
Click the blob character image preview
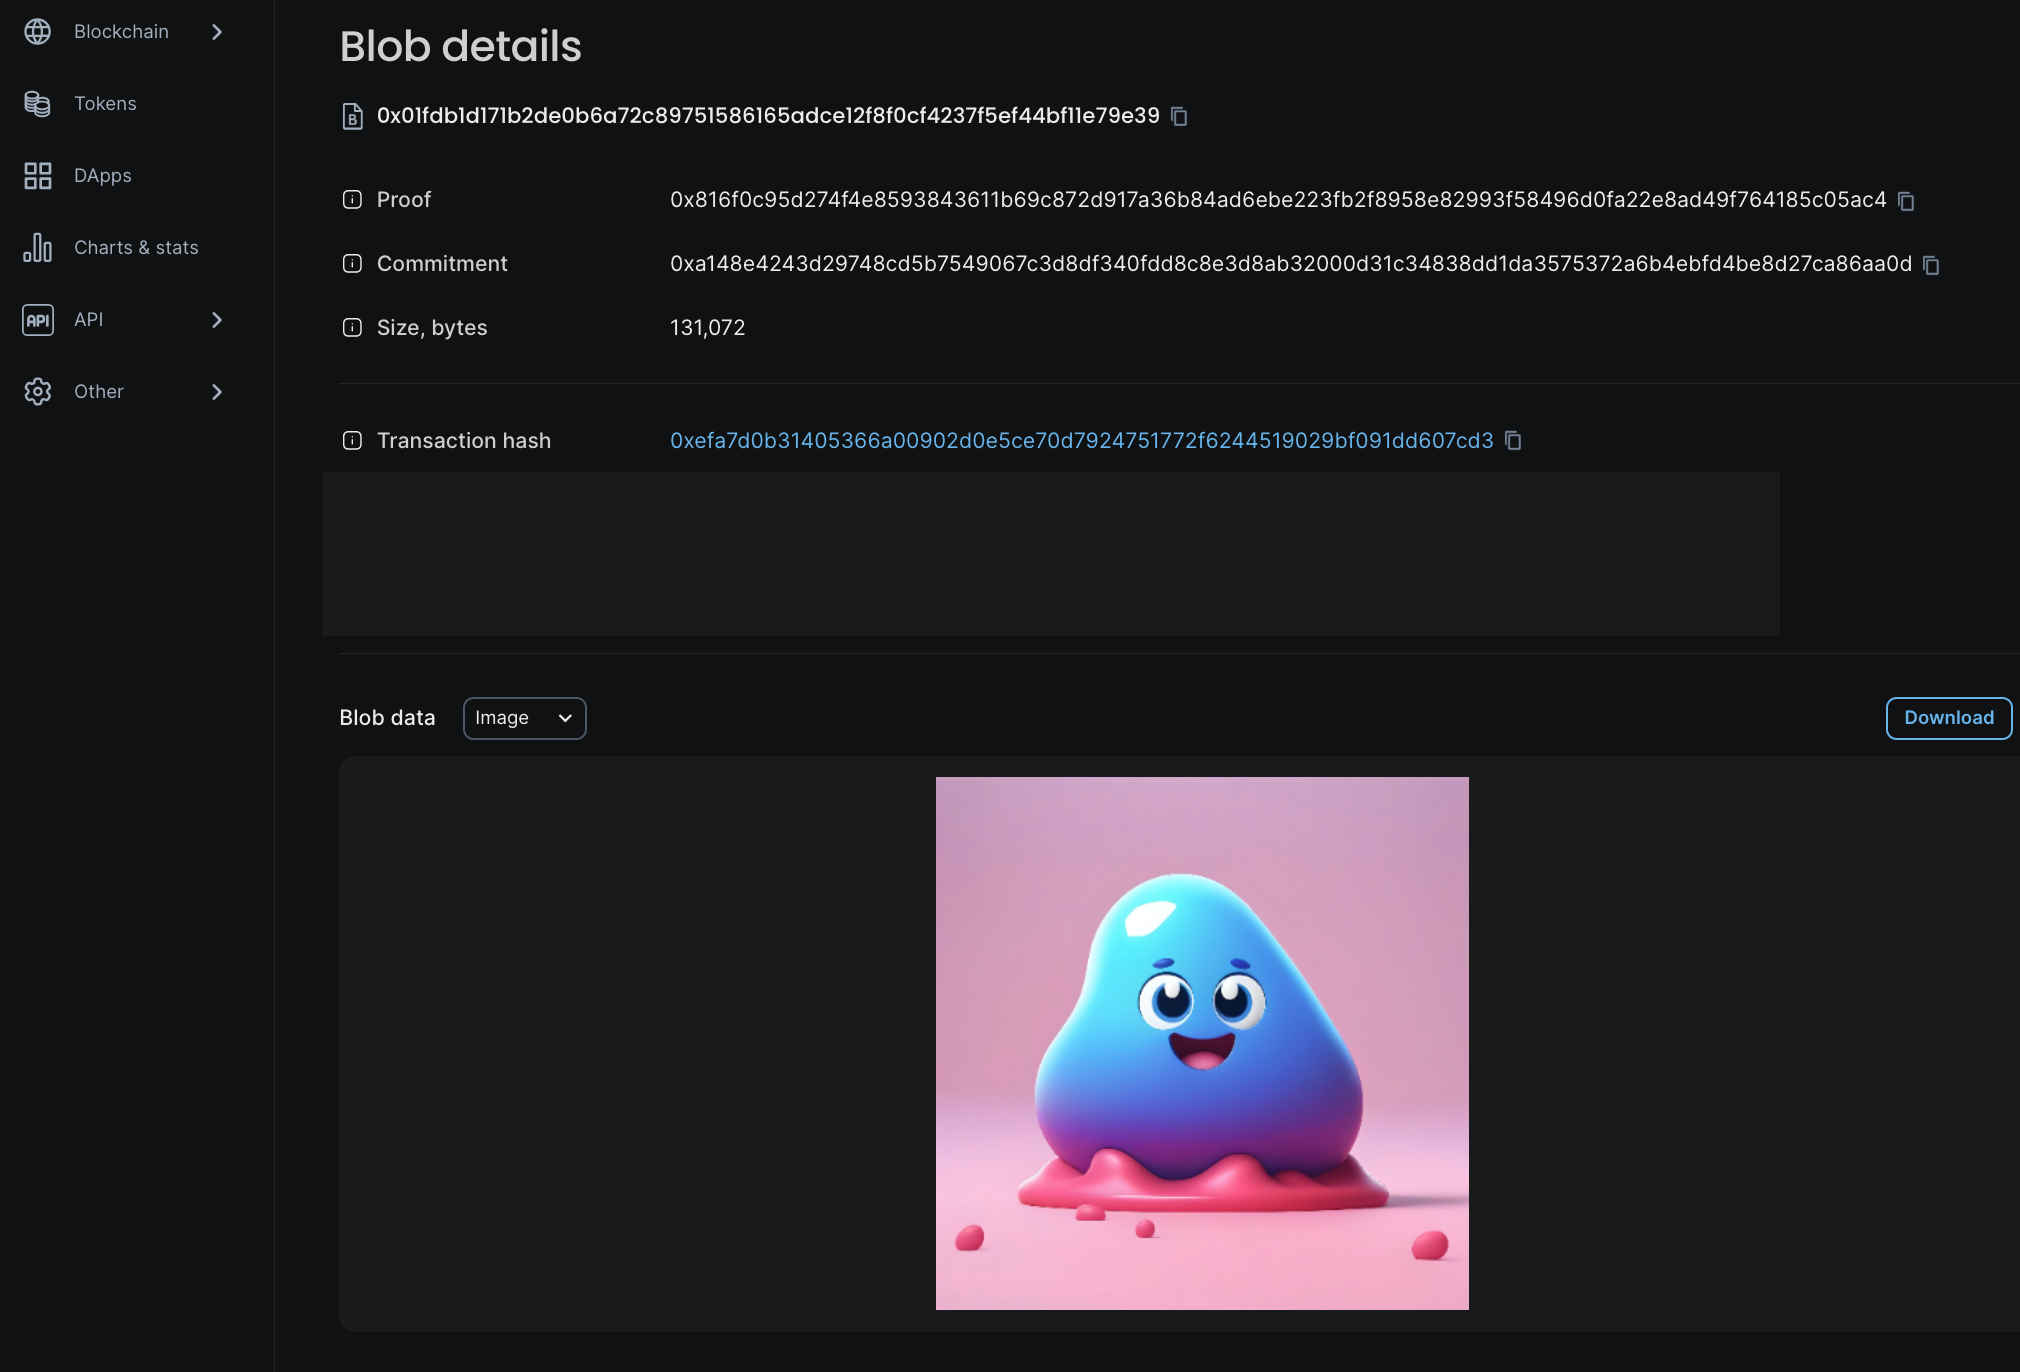1202,1043
